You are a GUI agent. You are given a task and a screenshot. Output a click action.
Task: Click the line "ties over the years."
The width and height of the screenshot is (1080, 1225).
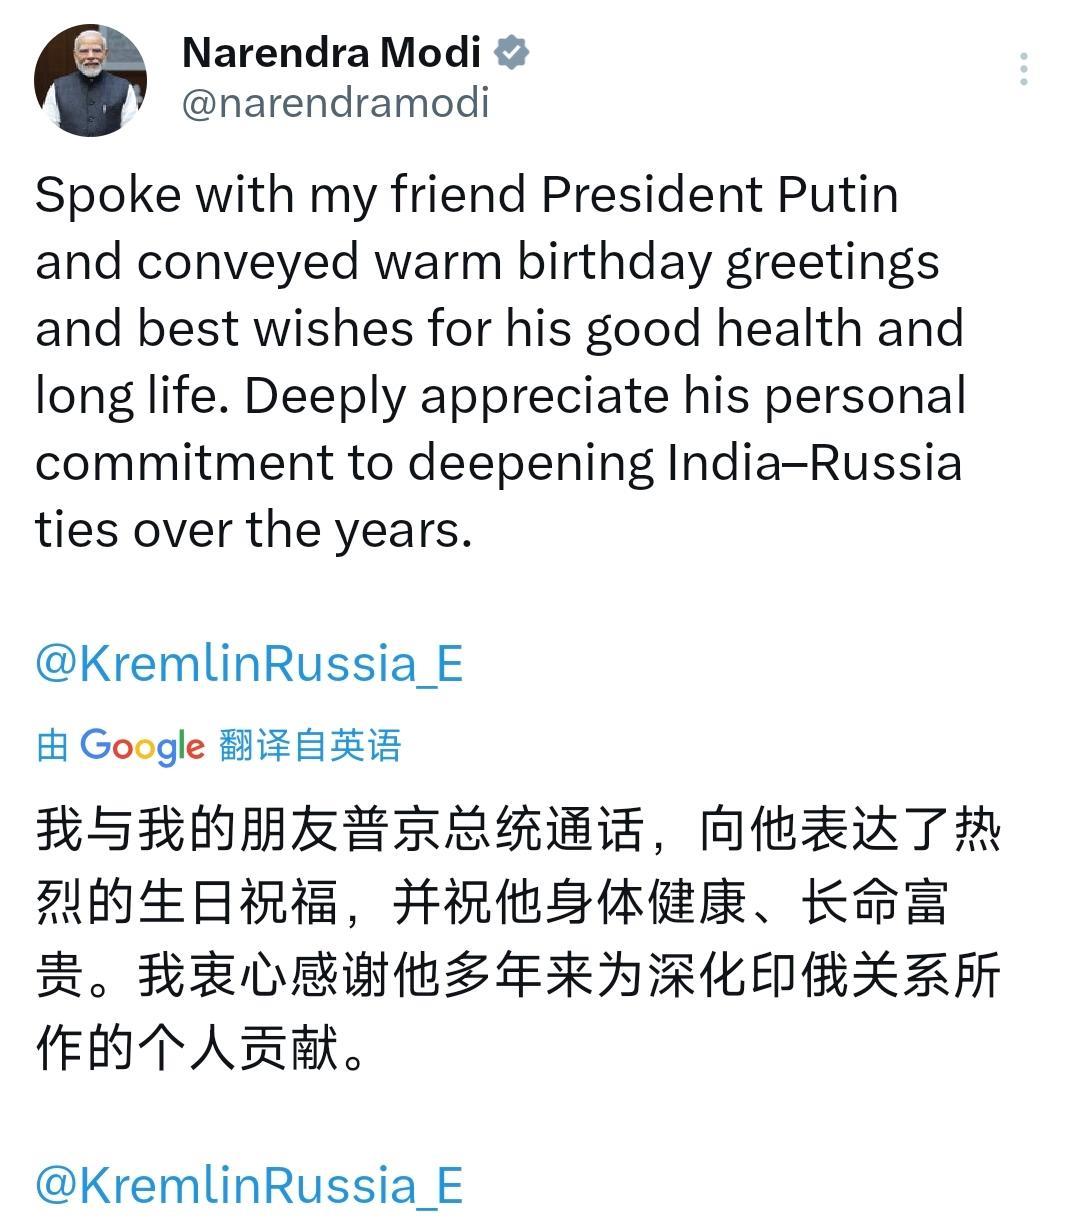253,530
